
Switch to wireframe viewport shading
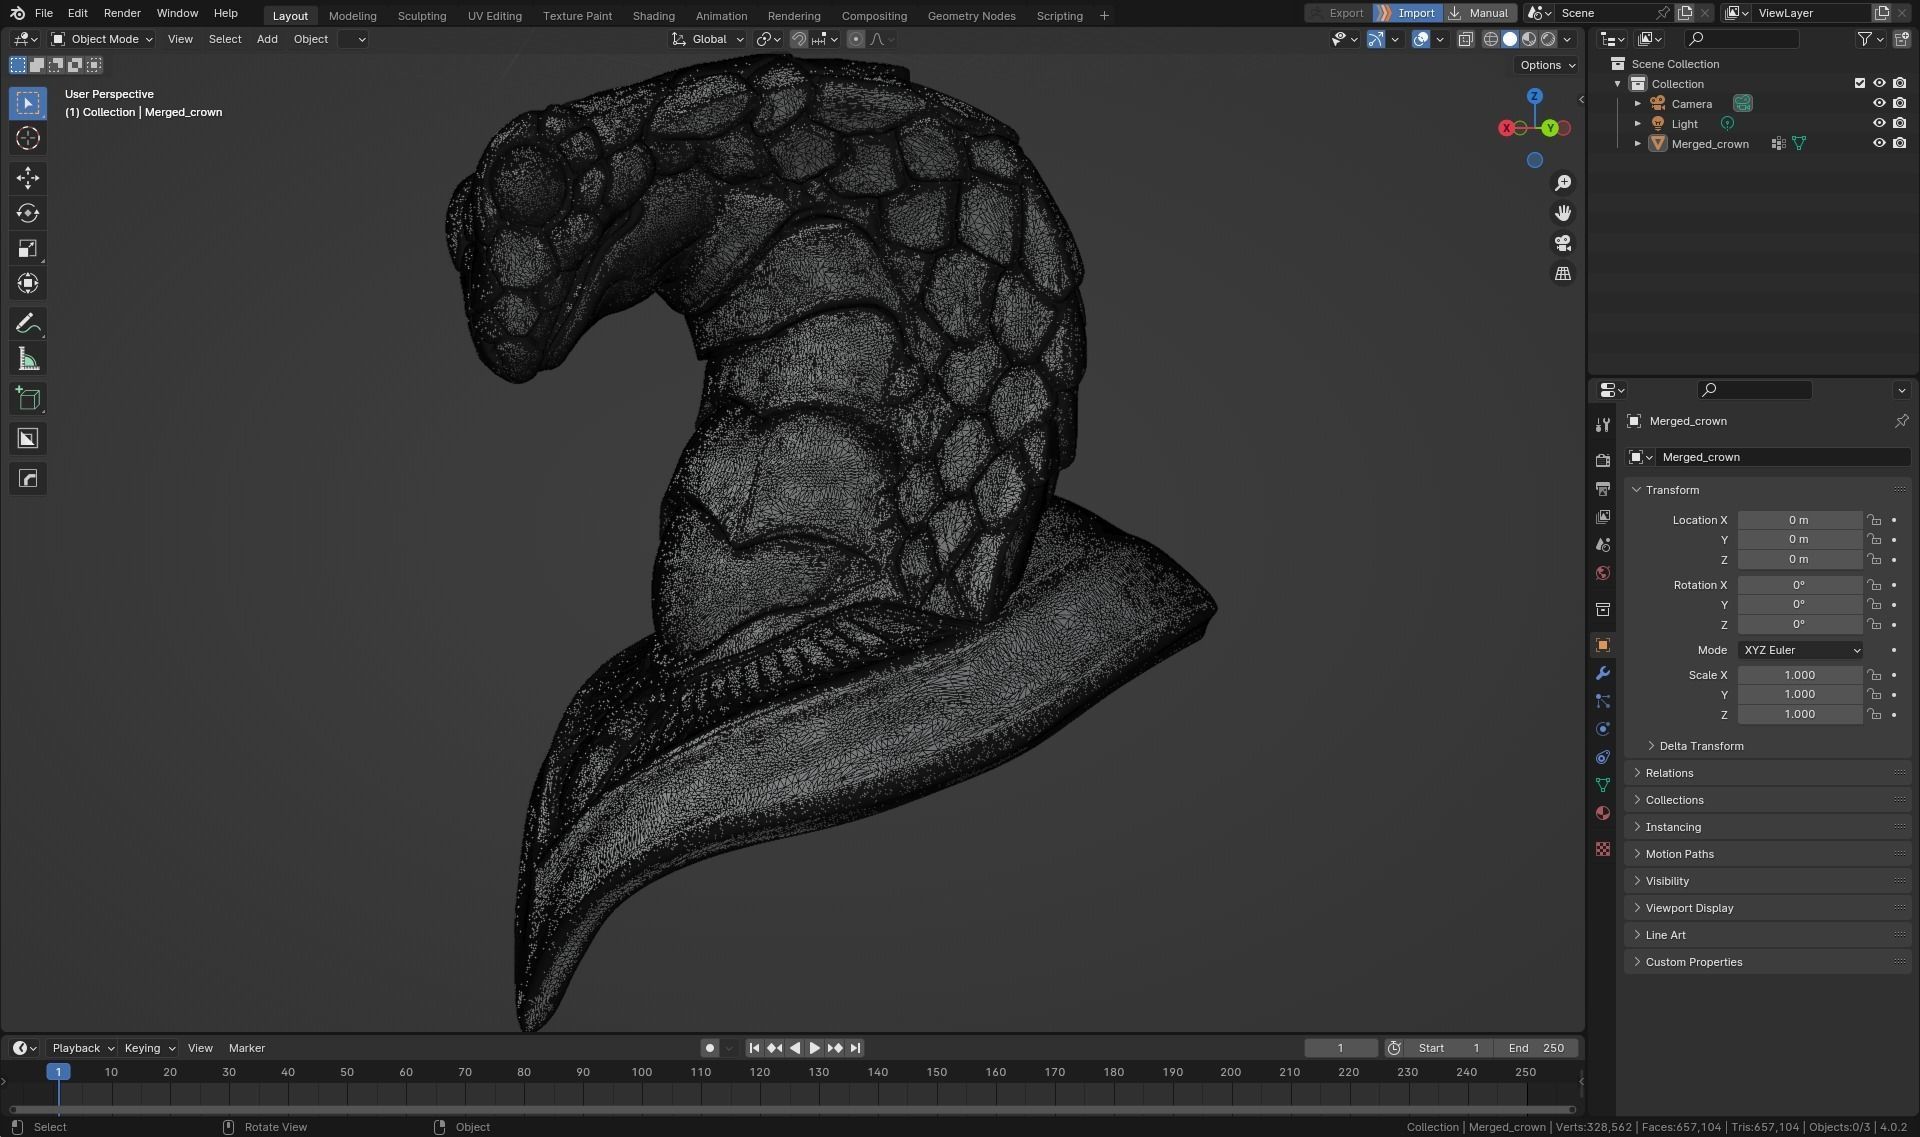pos(1490,39)
